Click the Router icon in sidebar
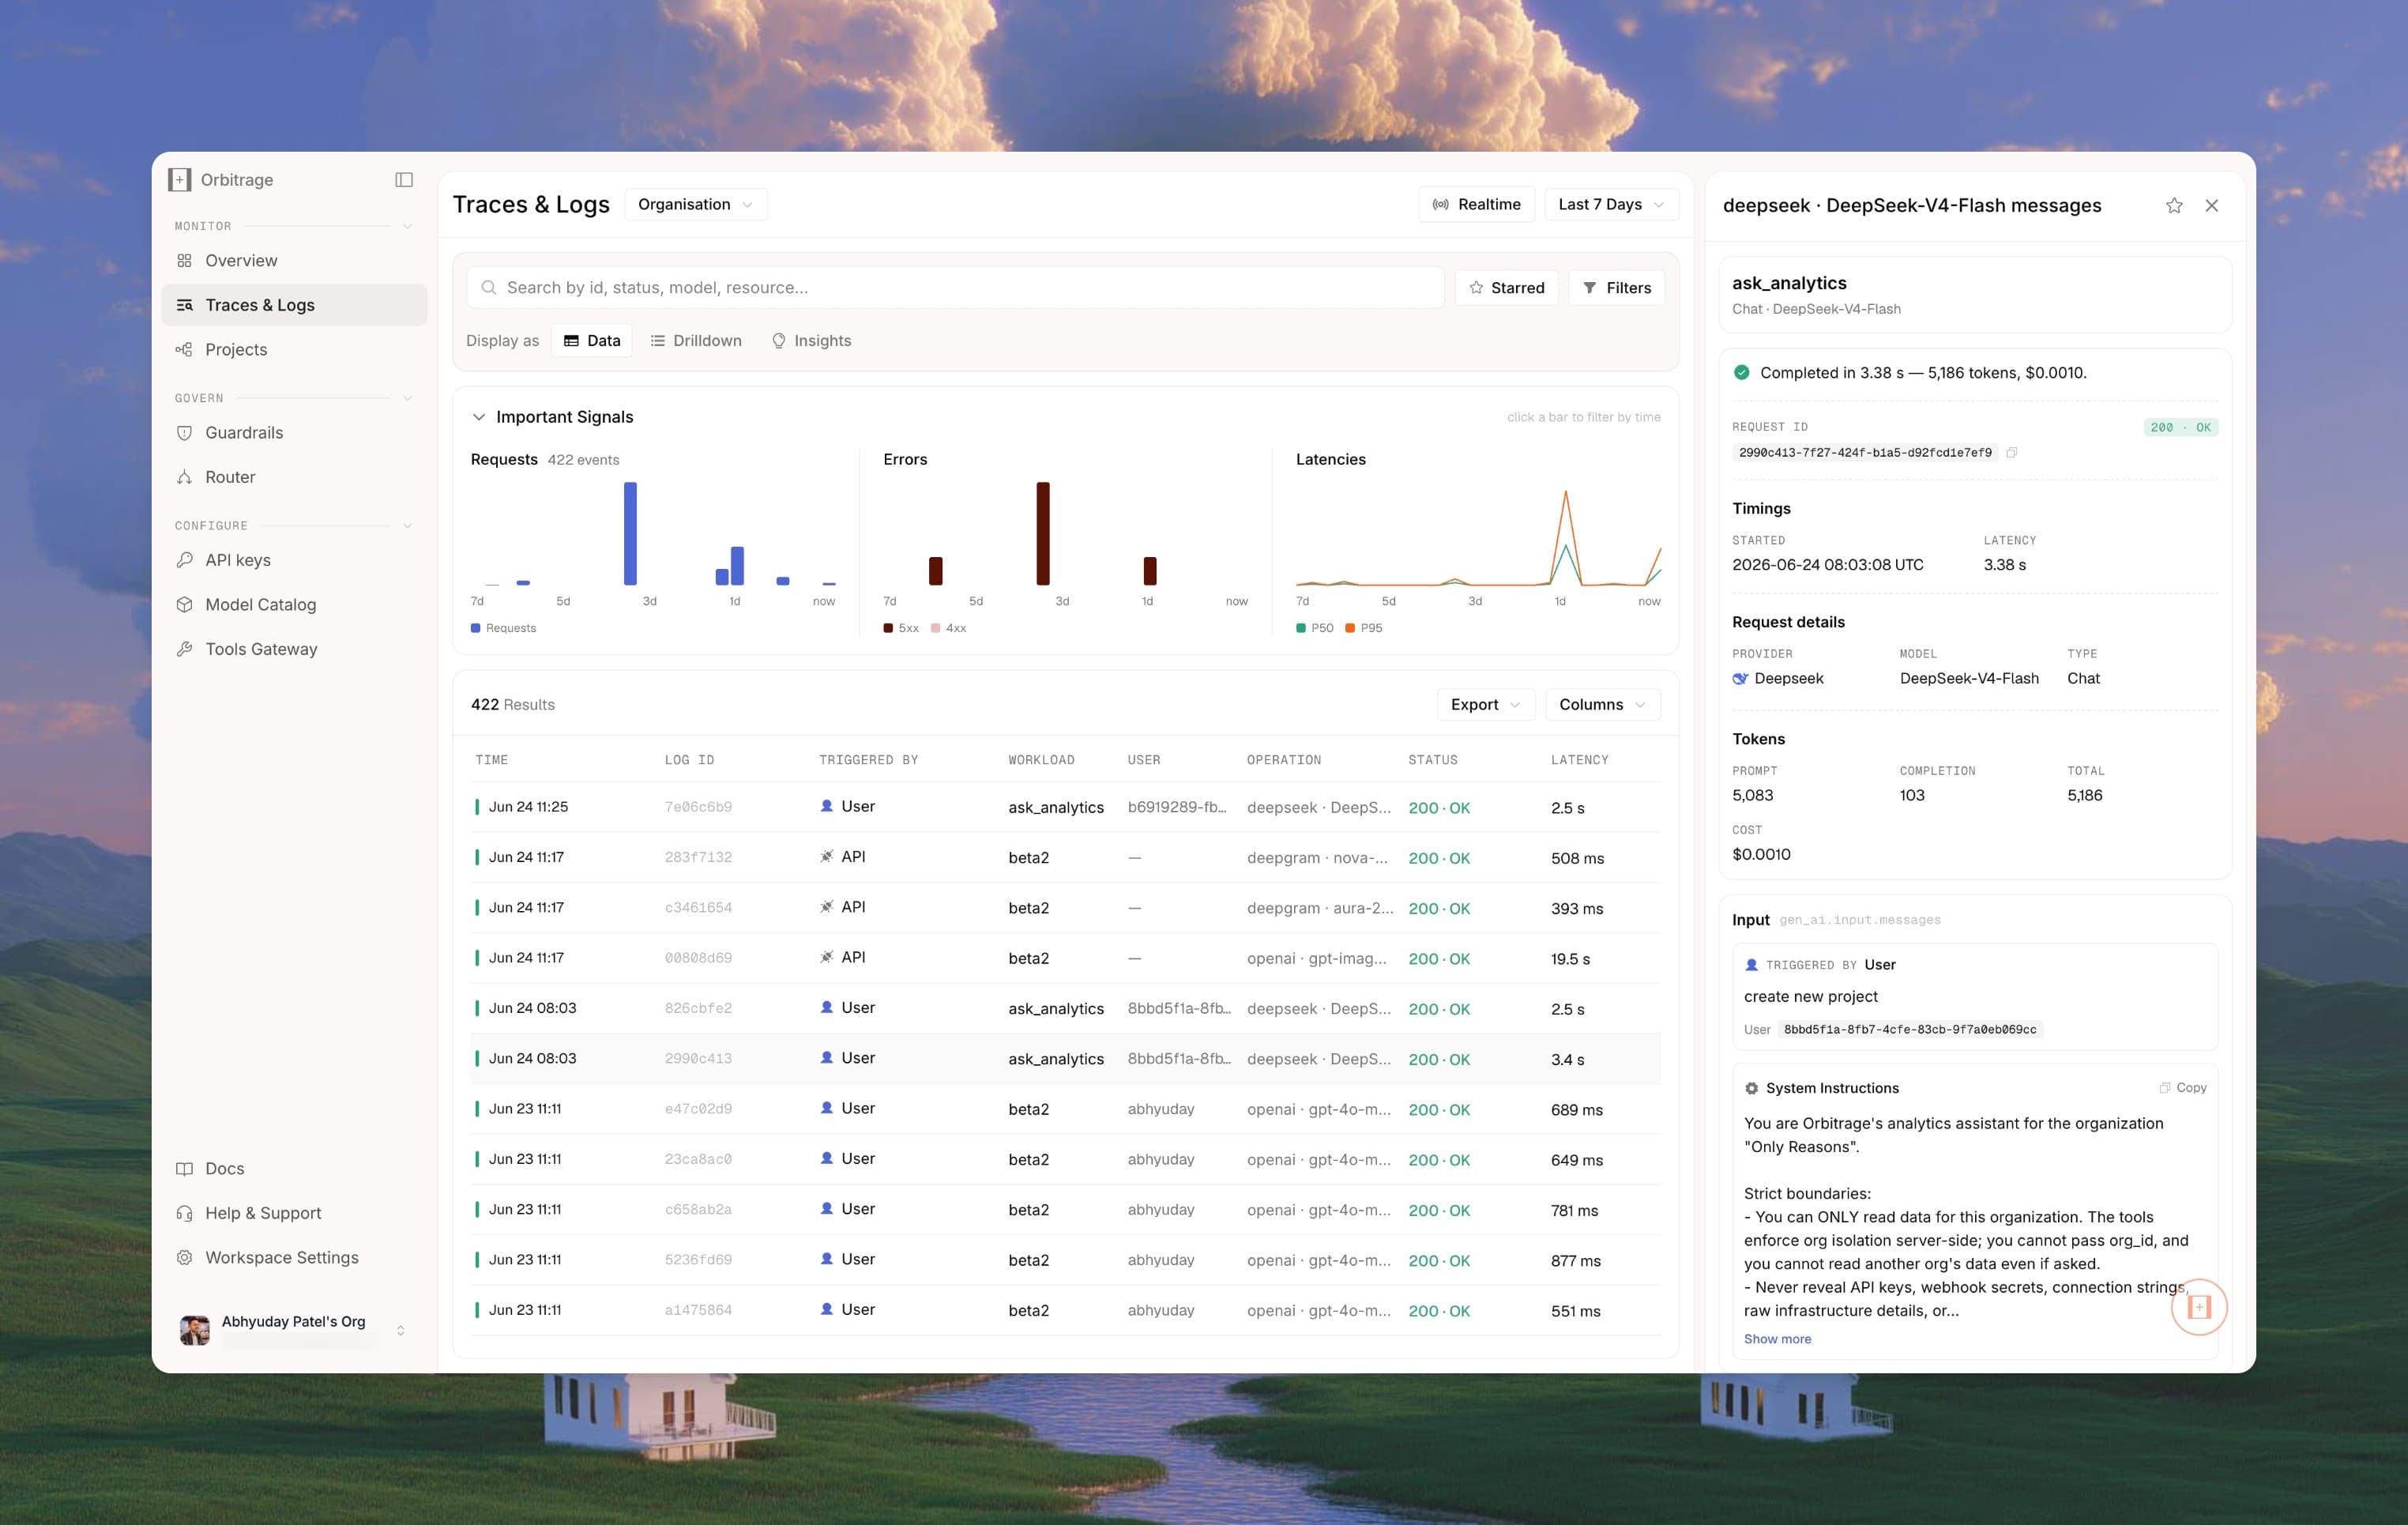 point(184,477)
